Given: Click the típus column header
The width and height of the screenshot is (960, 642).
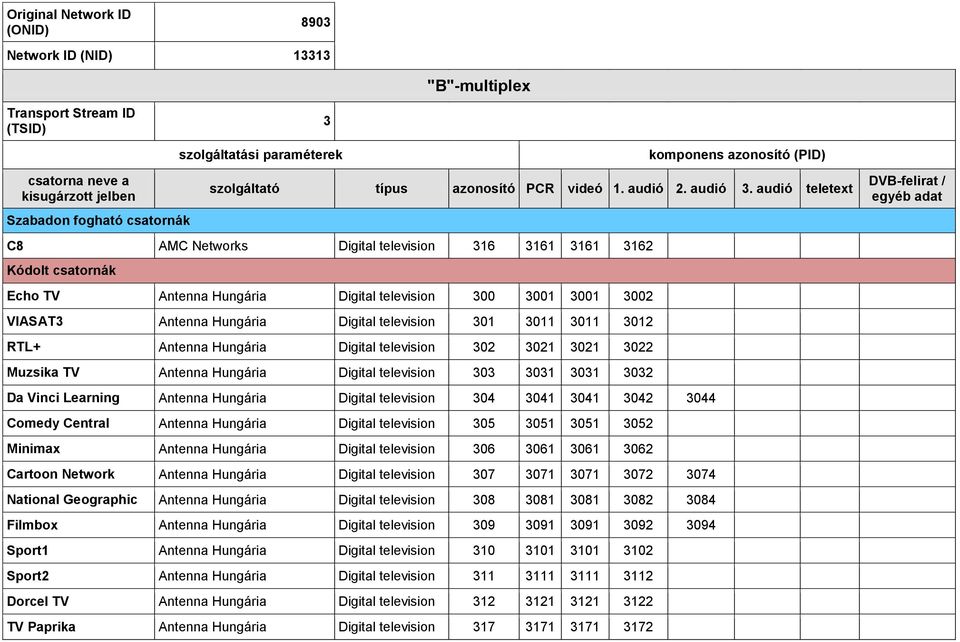Looking at the screenshot, I should point(391,188).
